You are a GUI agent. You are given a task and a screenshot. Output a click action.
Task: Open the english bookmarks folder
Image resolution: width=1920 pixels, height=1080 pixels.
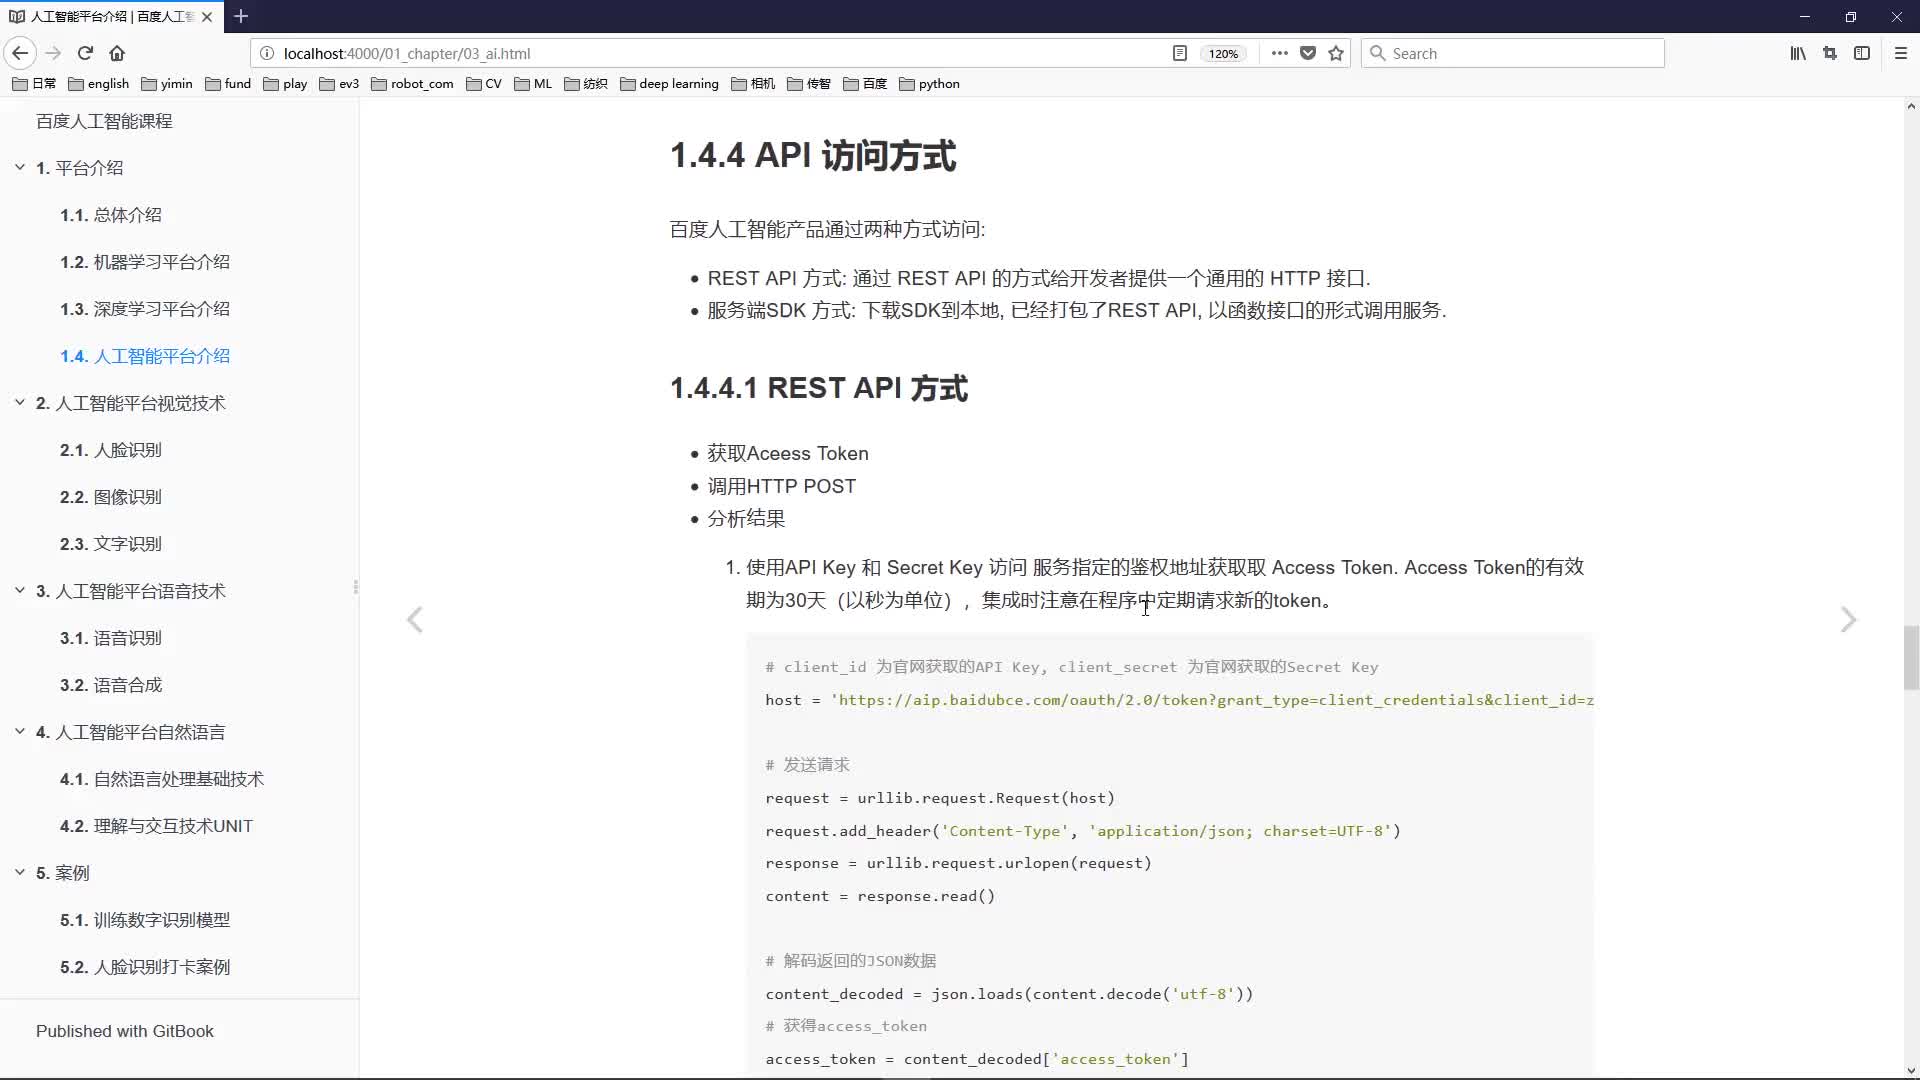[x=98, y=84]
